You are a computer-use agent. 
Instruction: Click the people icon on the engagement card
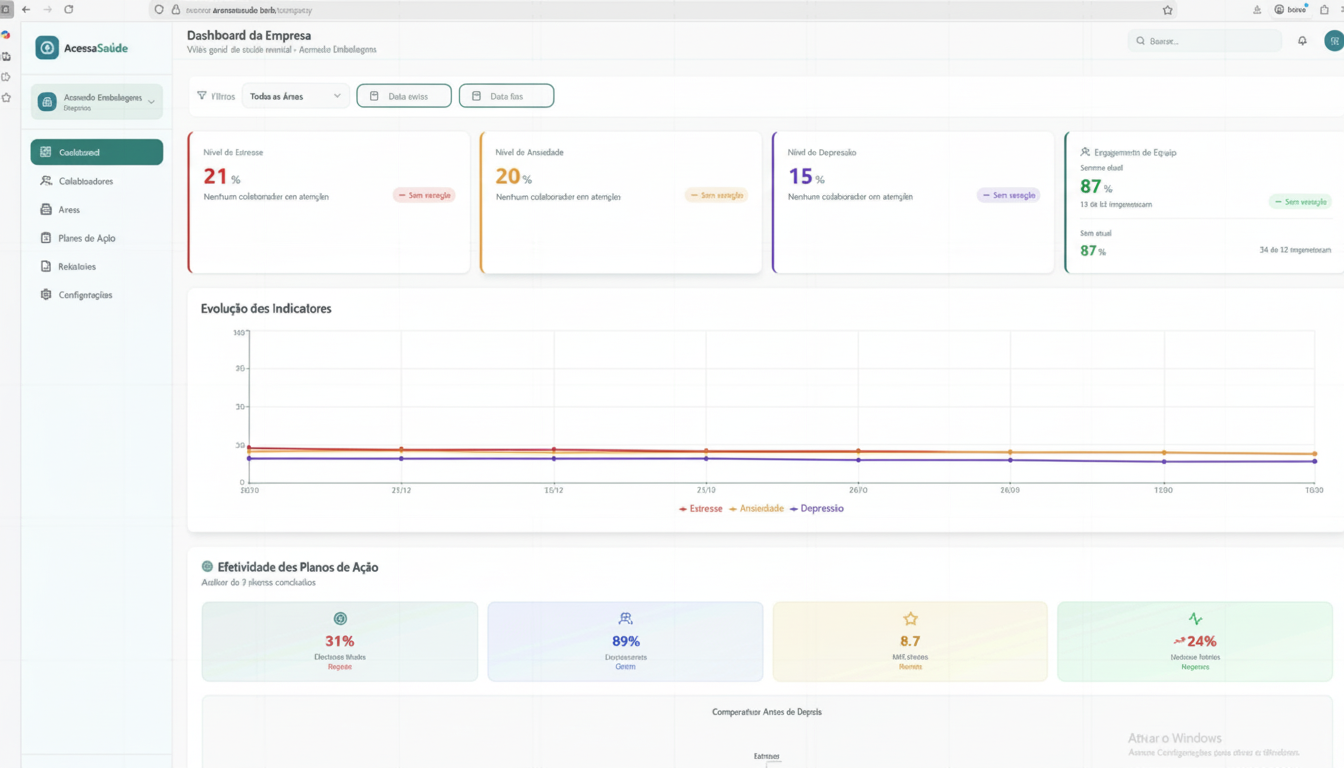click(1085, 152)
